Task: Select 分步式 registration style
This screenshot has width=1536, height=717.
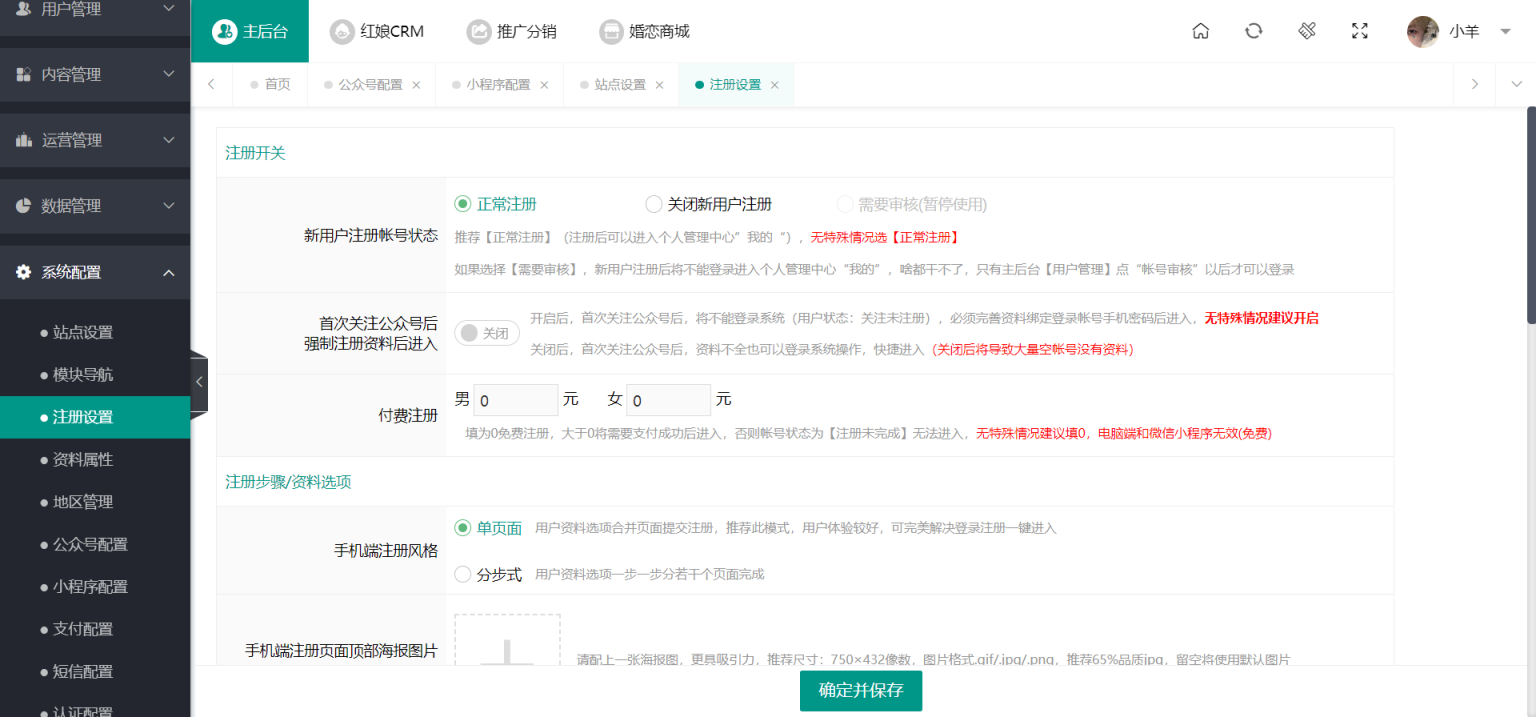Action: [x=463, y=574]
